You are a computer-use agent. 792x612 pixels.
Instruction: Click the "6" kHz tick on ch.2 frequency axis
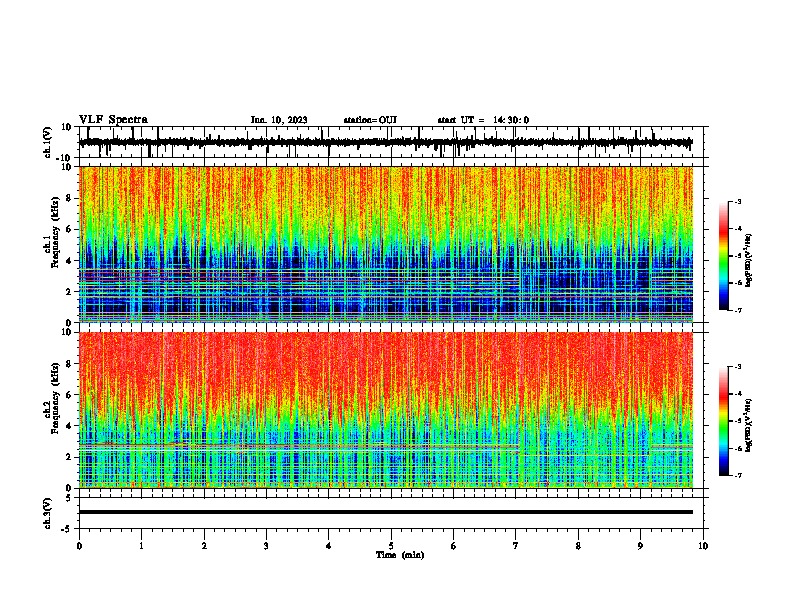(69, 395)
